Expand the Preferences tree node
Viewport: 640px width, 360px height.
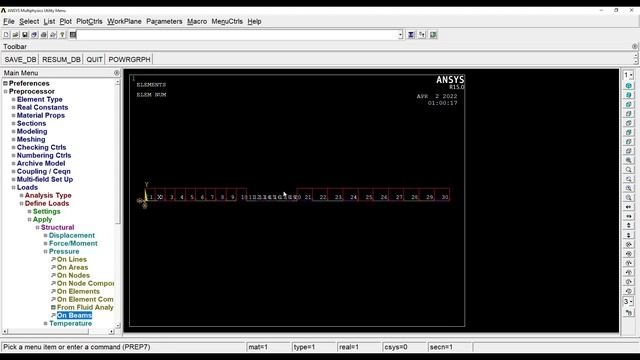coord(5,83)
